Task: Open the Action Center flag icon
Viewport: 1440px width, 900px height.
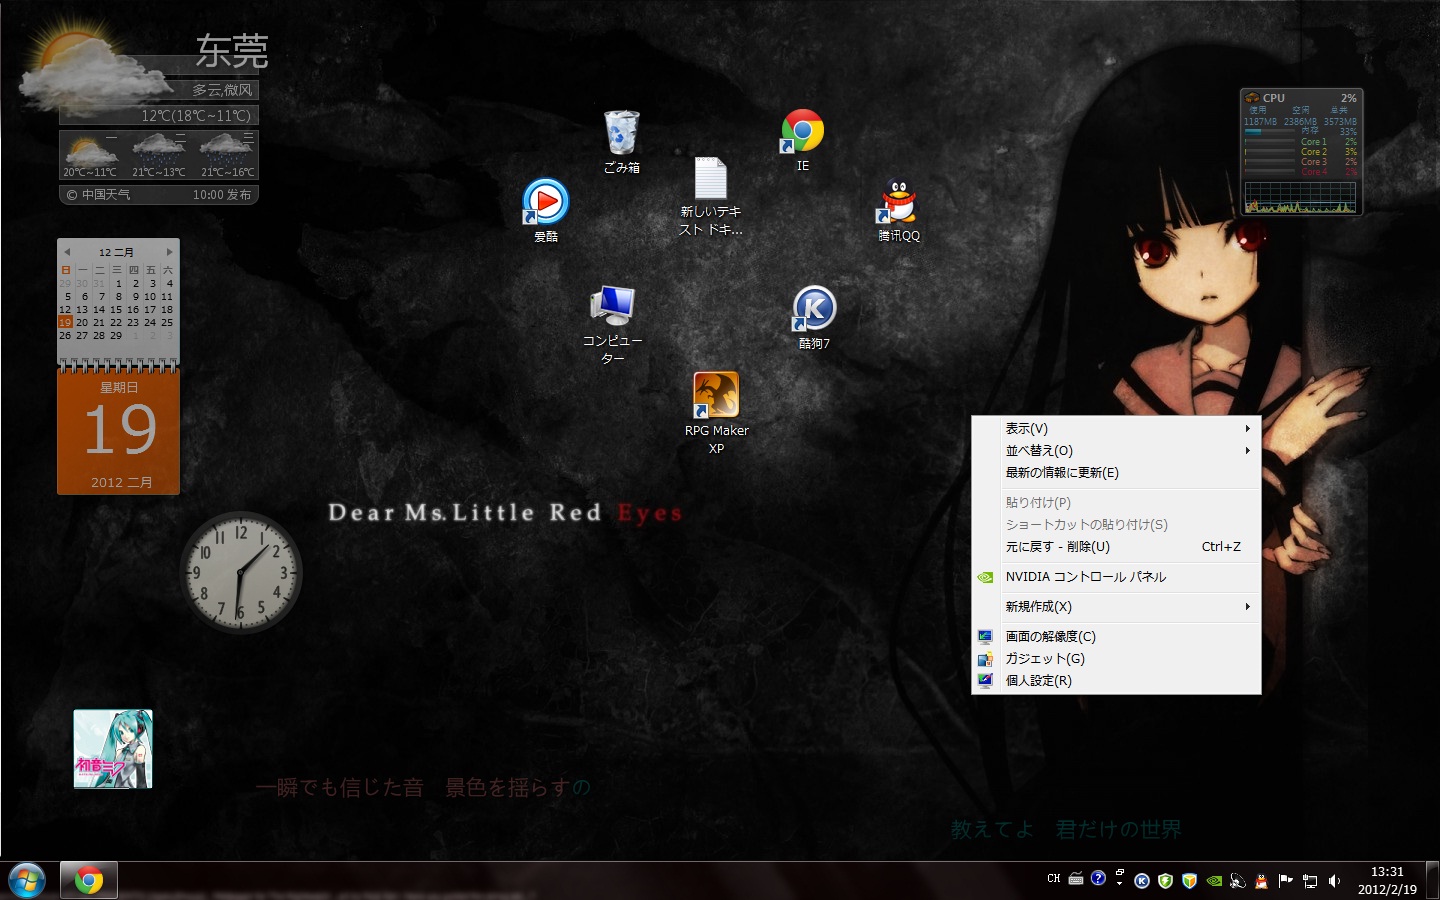Action: (1286, 881)
